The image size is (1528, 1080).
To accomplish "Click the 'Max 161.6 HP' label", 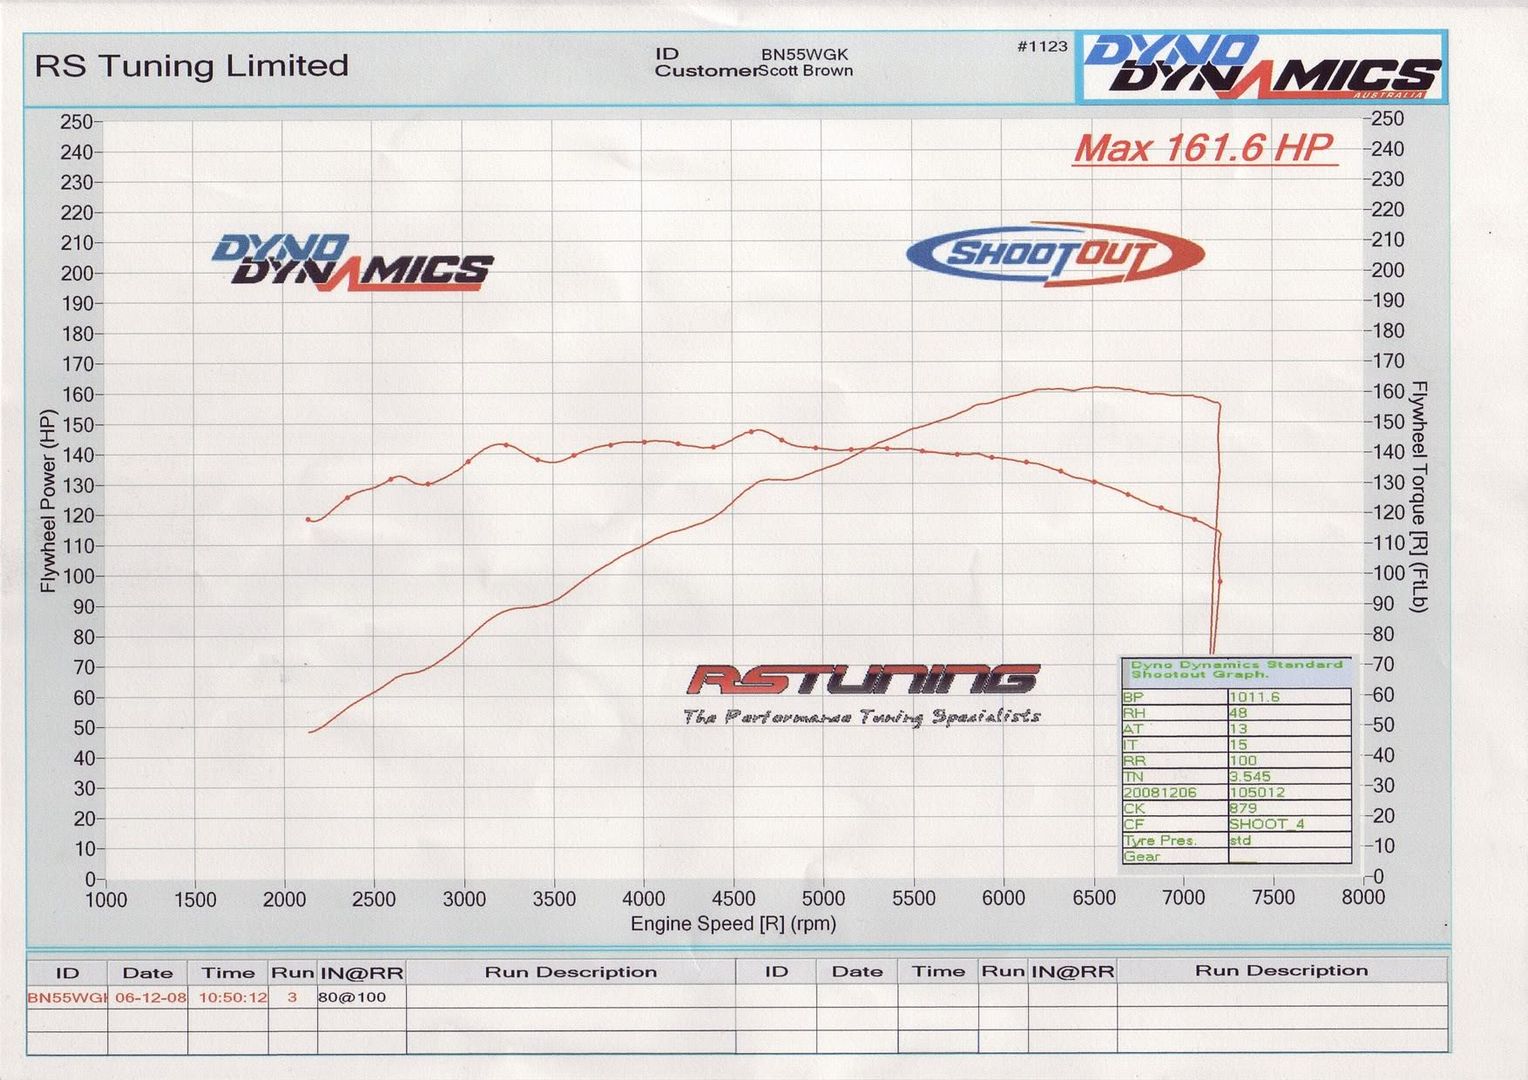I will (1204, 148).
